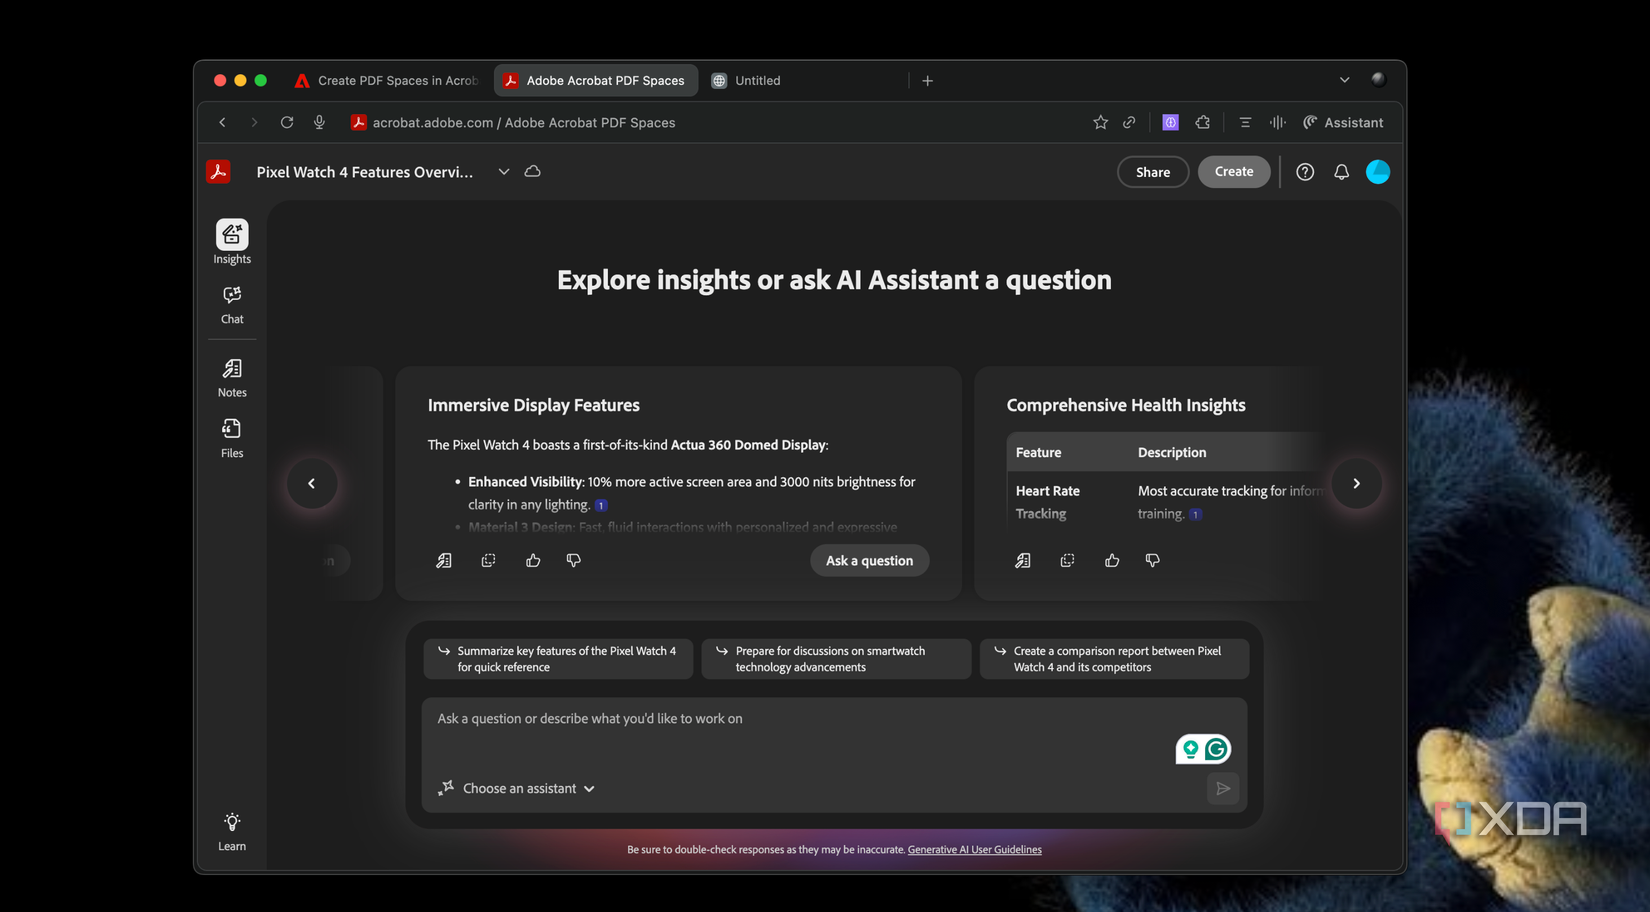1650x912 pixels.
Task: Switch to Create PDF Spaces in Acrobat tab
Action: (386, 80)
